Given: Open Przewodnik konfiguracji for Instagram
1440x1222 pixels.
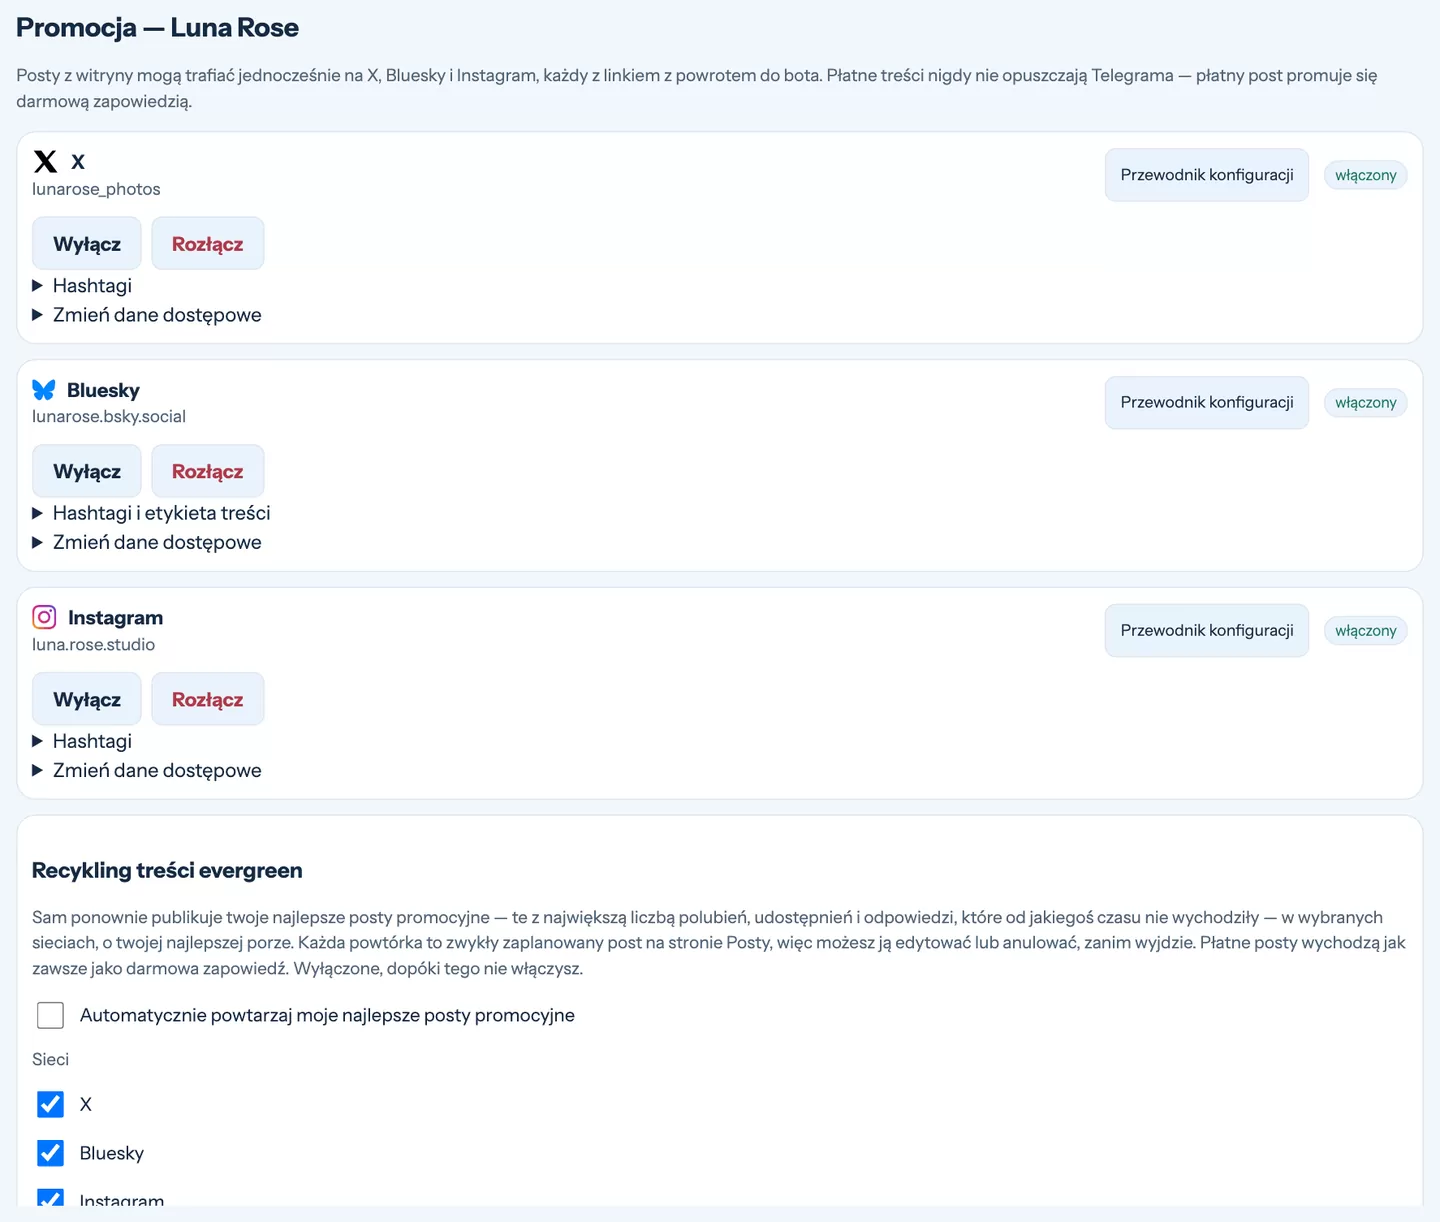Looking at the screenshot, I should point(1207,630).
